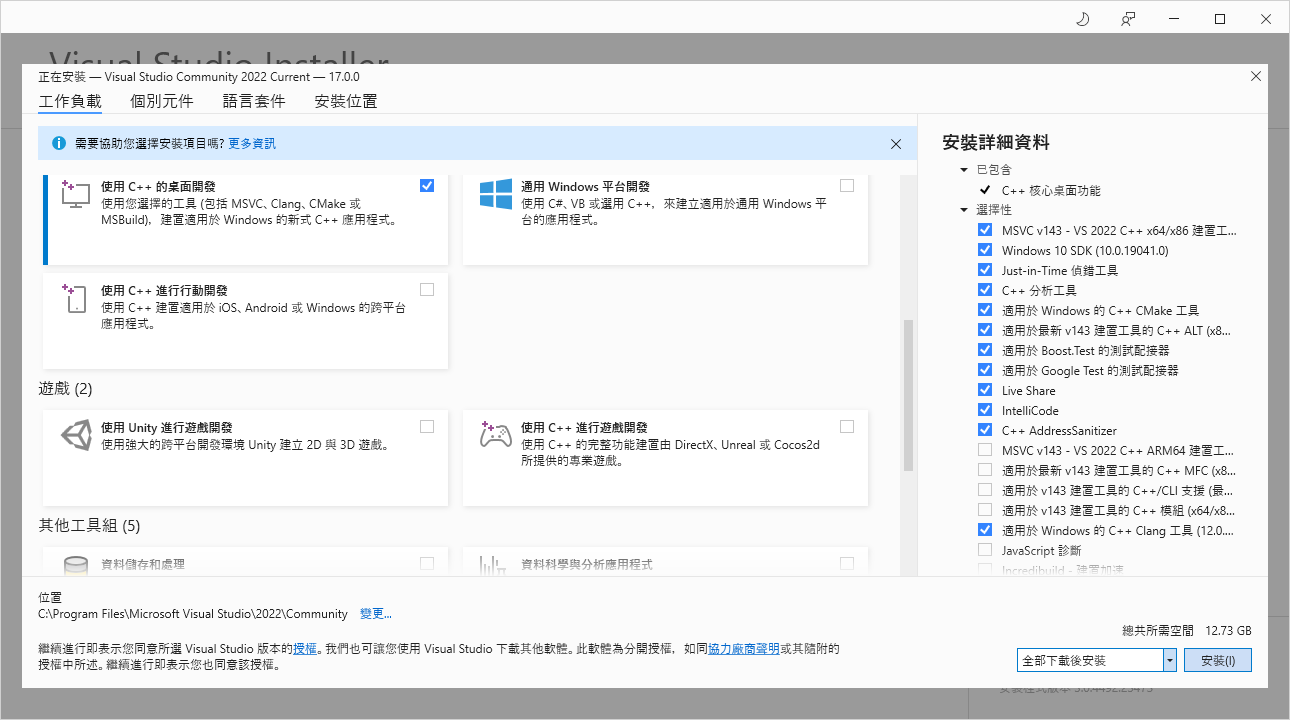This screenshot has height=720, width=1290.
Task: Uncheck the Google Test 測試配接器 checkbox
Action: pos(985,370)
